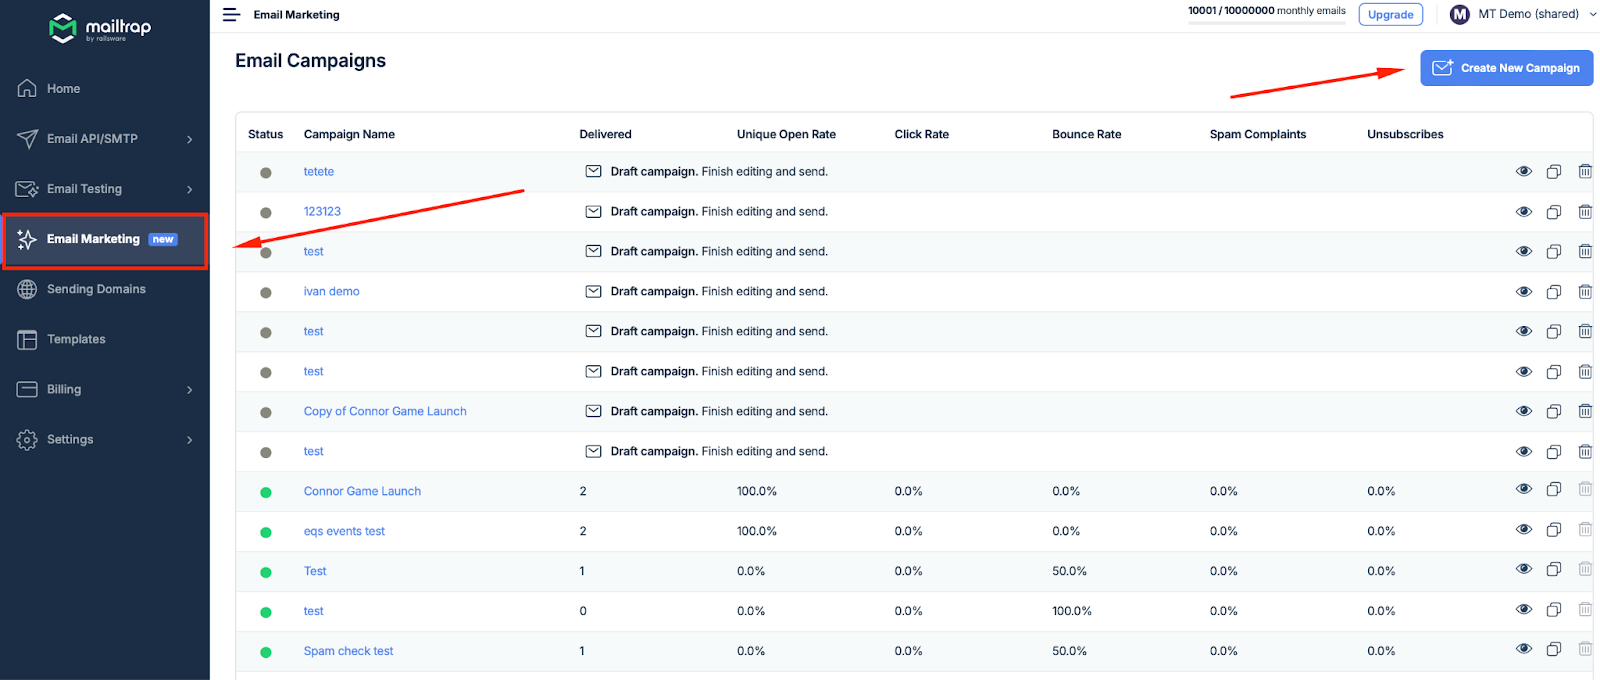
Task: Click the hamburger menu icon
Action: pos(231,15)
